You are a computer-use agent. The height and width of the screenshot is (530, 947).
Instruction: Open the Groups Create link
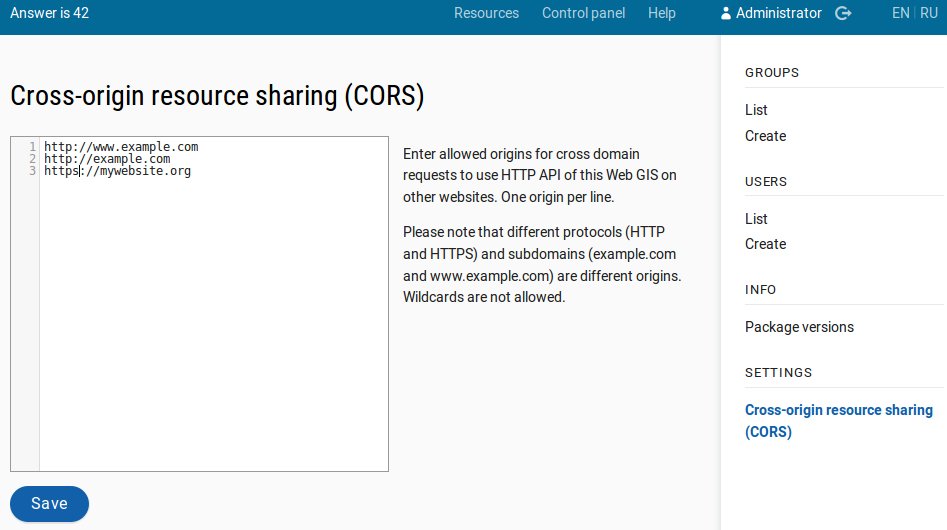765,136
